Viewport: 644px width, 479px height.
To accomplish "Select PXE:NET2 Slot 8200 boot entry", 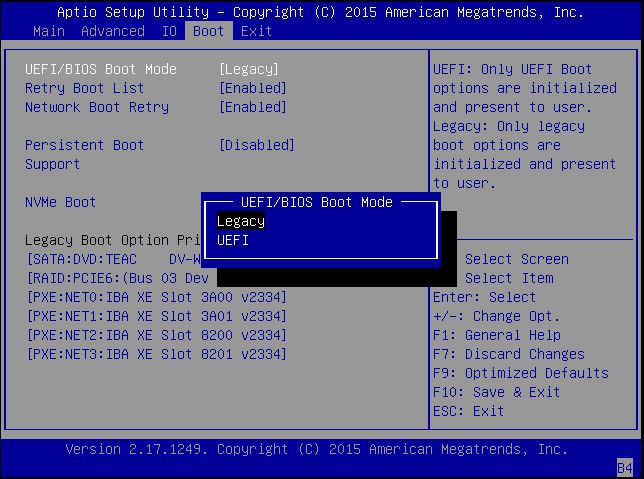I will [156, 335].
